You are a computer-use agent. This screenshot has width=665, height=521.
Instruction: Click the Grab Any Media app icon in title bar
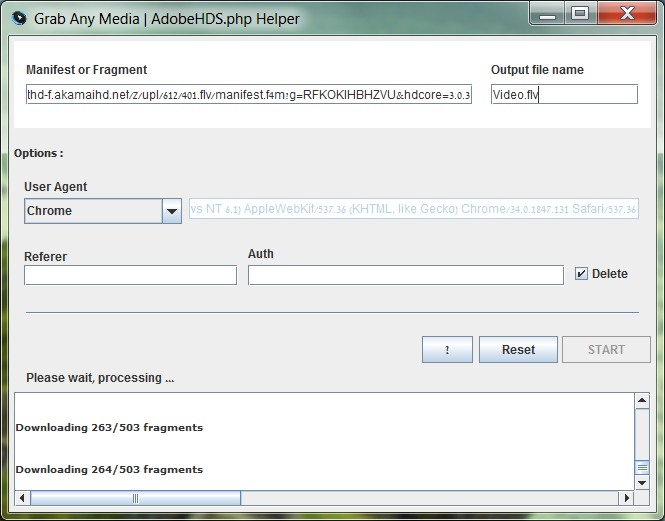pos(19,19)
